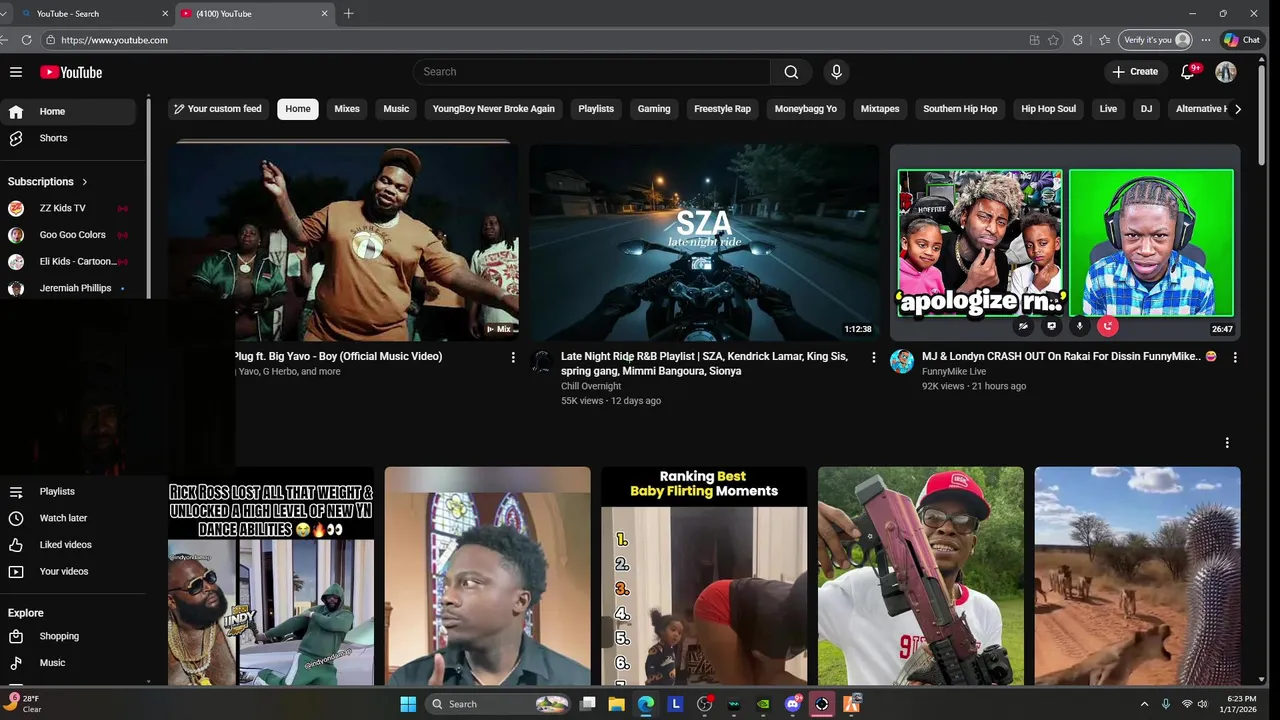Open Edge settings and more menu
This screenshot has width=1280, height=720.
coord(1206,40)
